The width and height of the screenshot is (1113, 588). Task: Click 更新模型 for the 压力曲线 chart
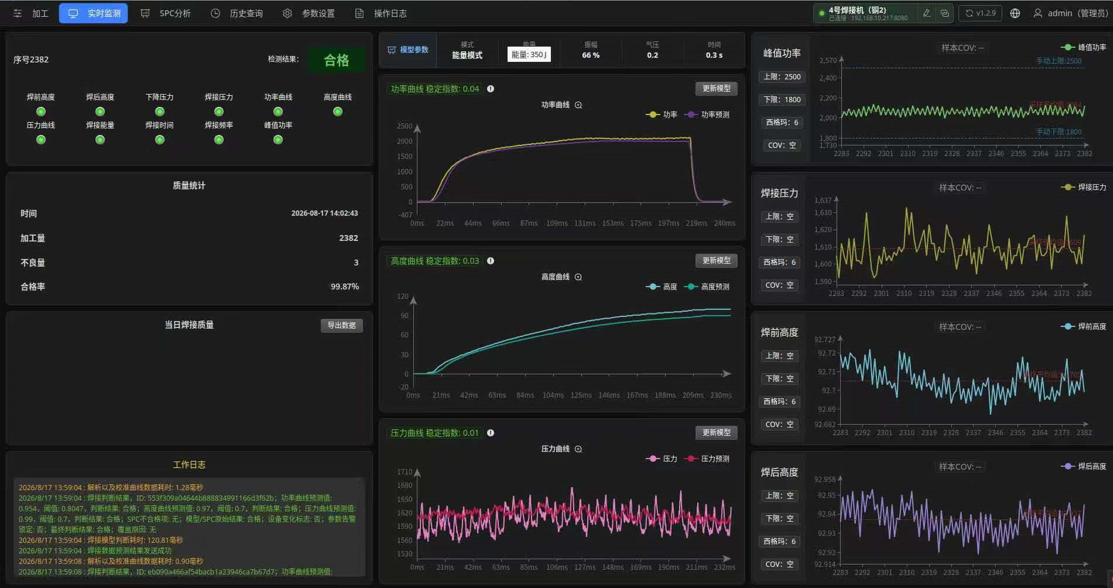click(x=716, y=432)
